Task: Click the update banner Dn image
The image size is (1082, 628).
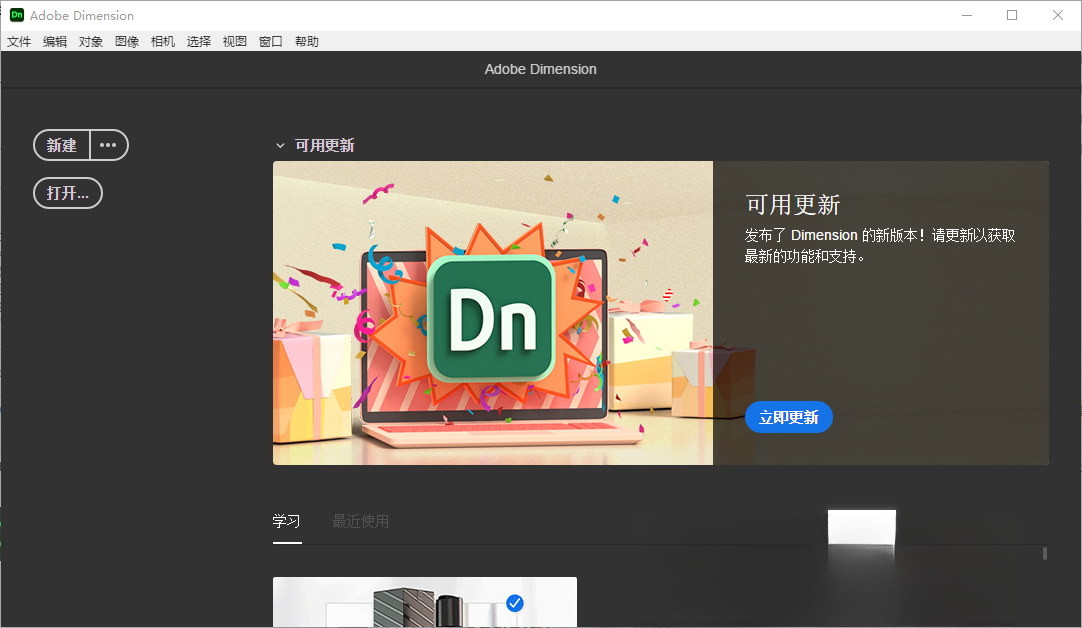Action: [493, 313]
